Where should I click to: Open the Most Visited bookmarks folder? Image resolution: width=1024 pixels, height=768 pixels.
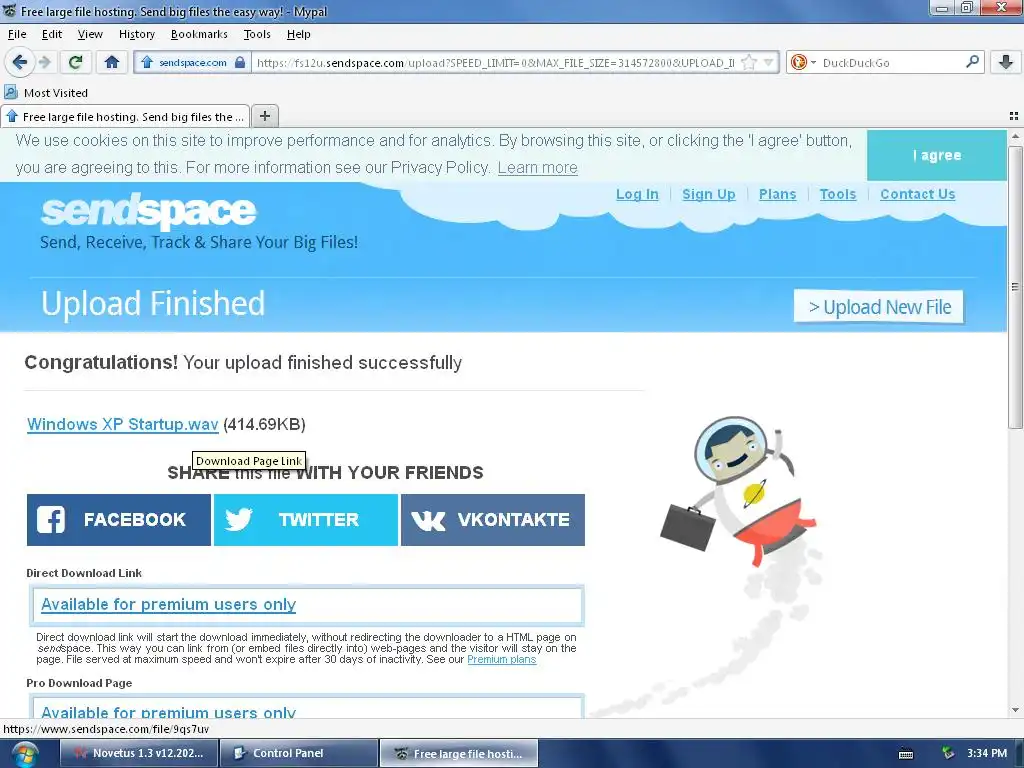pos(46,93)
